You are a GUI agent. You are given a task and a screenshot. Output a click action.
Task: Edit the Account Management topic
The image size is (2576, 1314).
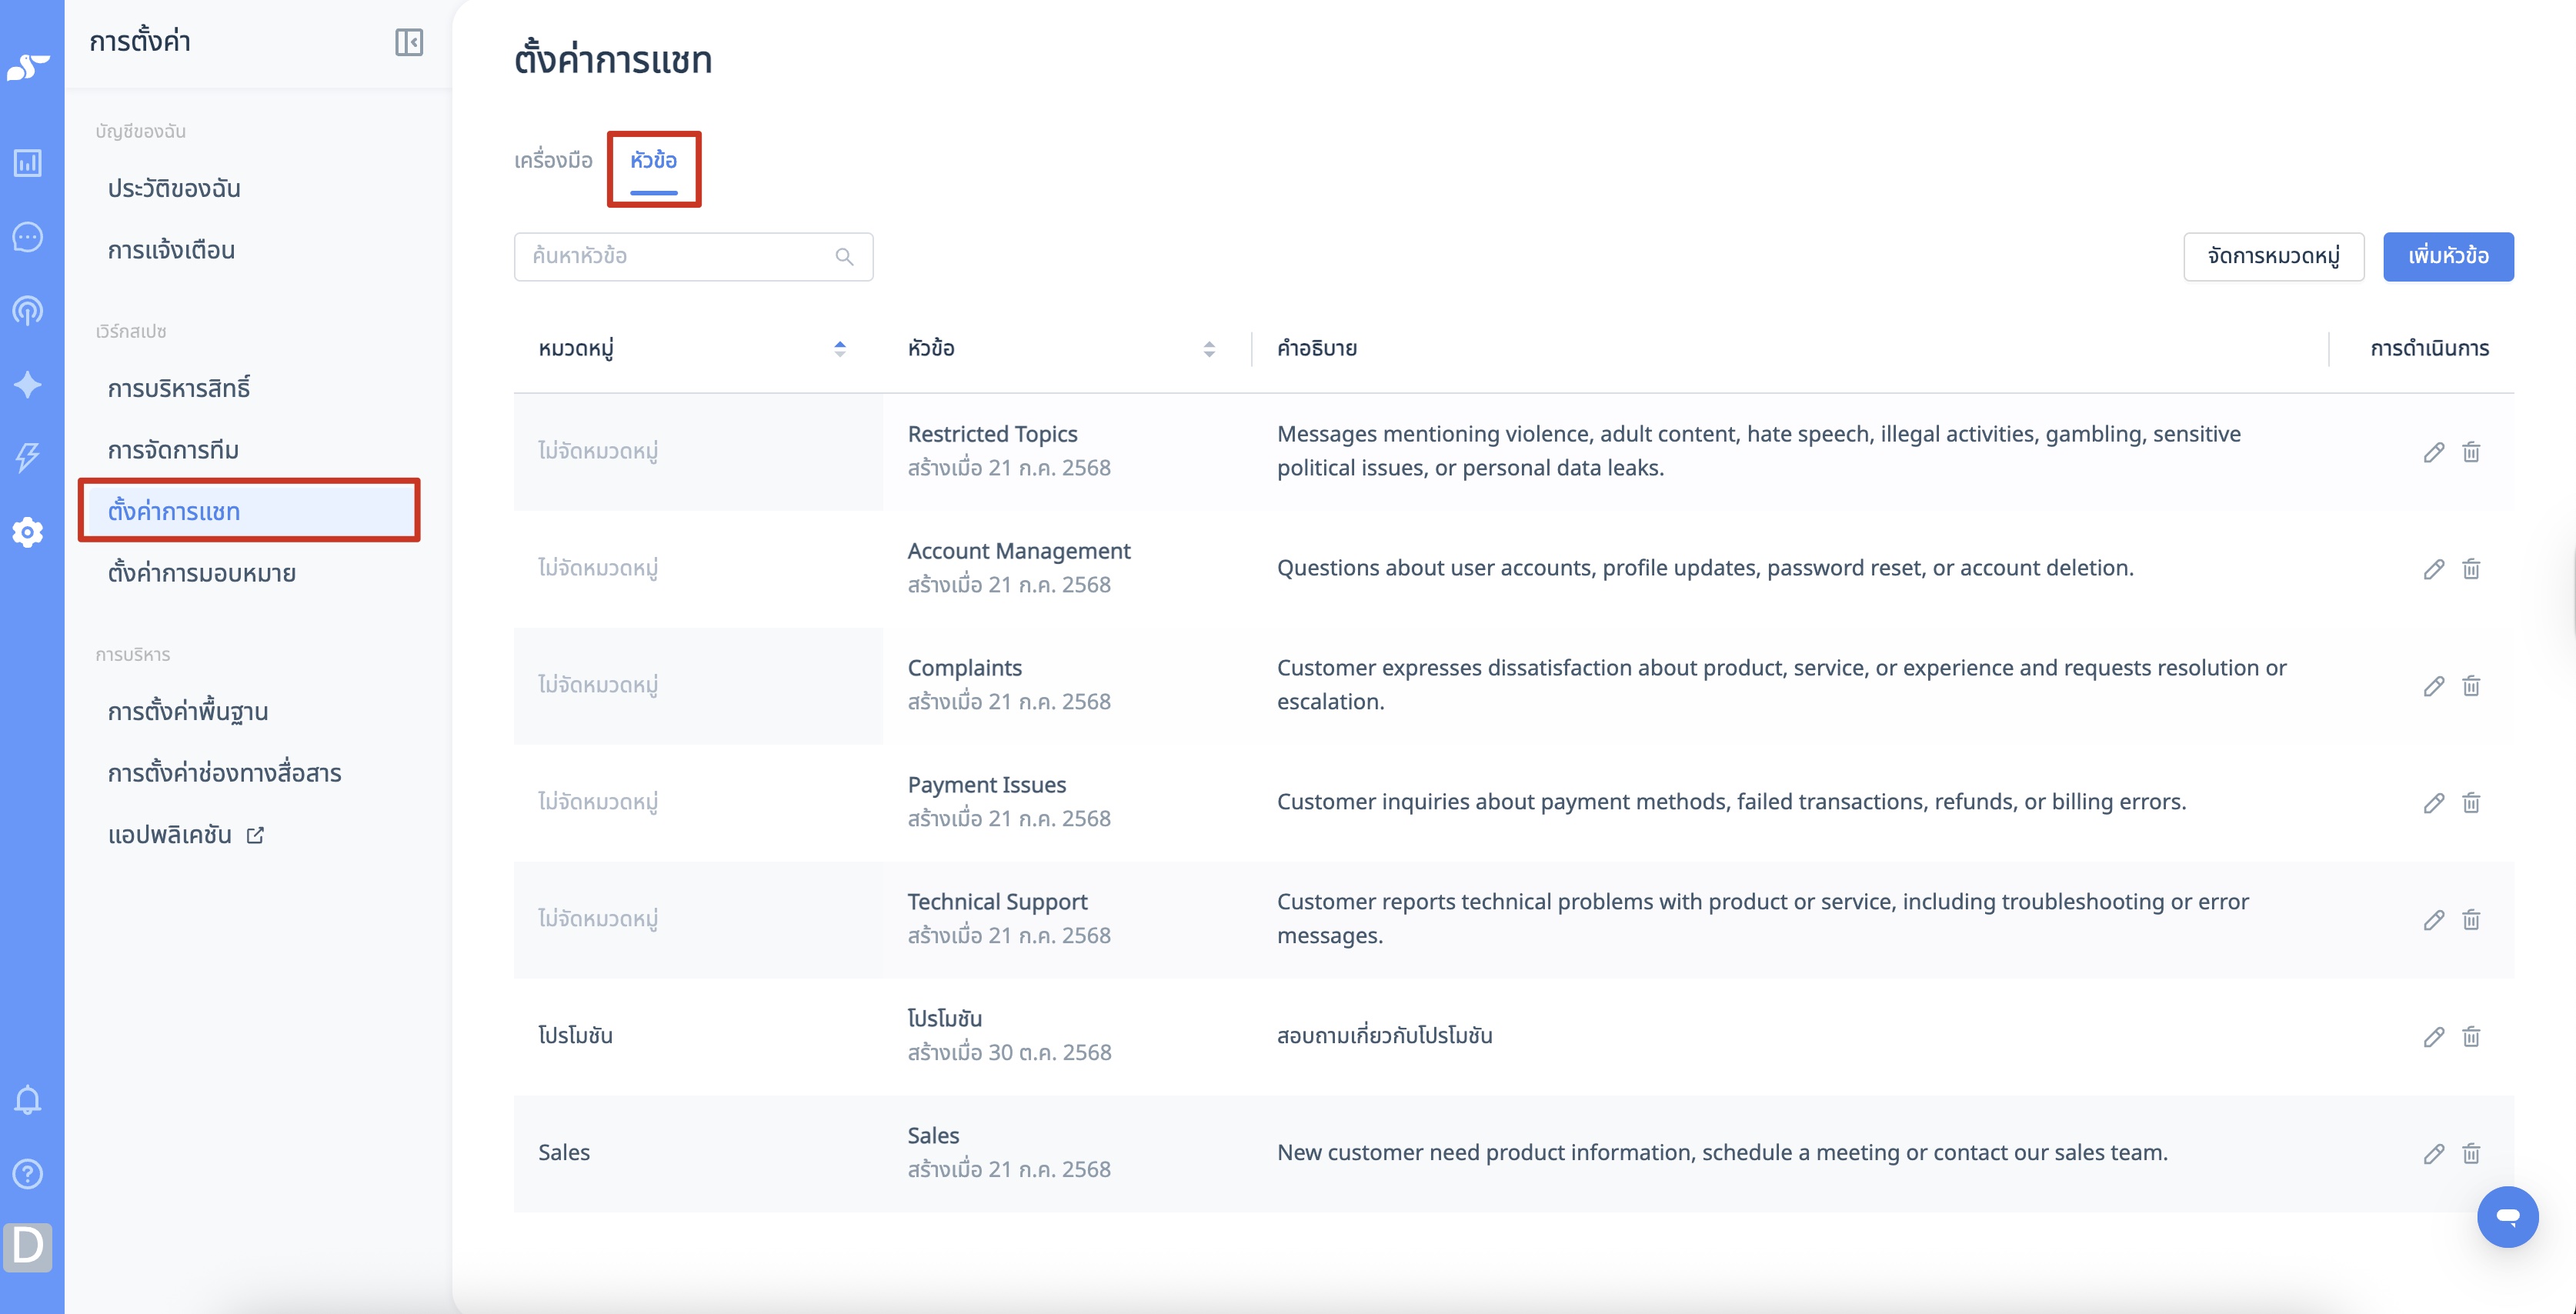click(2433, 569)
